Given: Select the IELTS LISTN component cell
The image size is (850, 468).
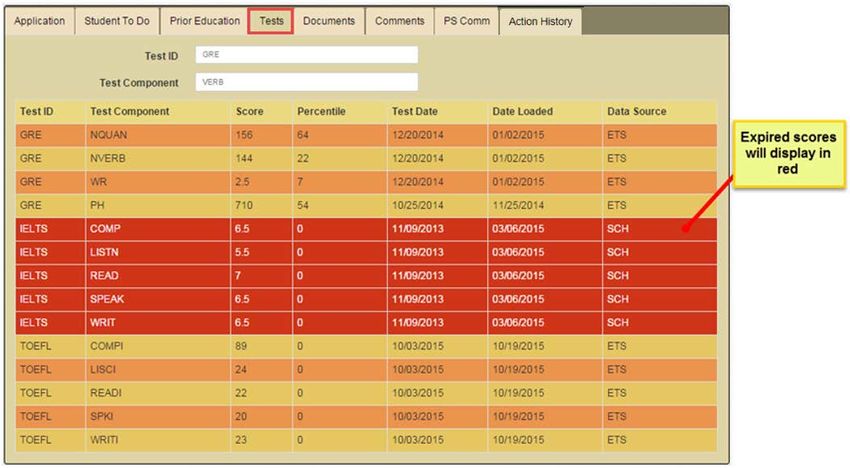Looking at the screenshot, I should point(158,252).
